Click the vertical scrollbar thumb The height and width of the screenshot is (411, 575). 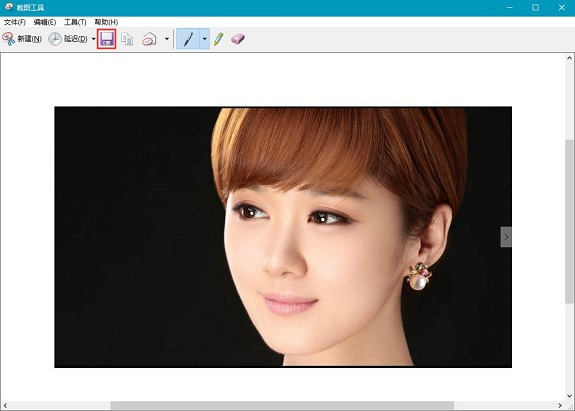(569, 221)
